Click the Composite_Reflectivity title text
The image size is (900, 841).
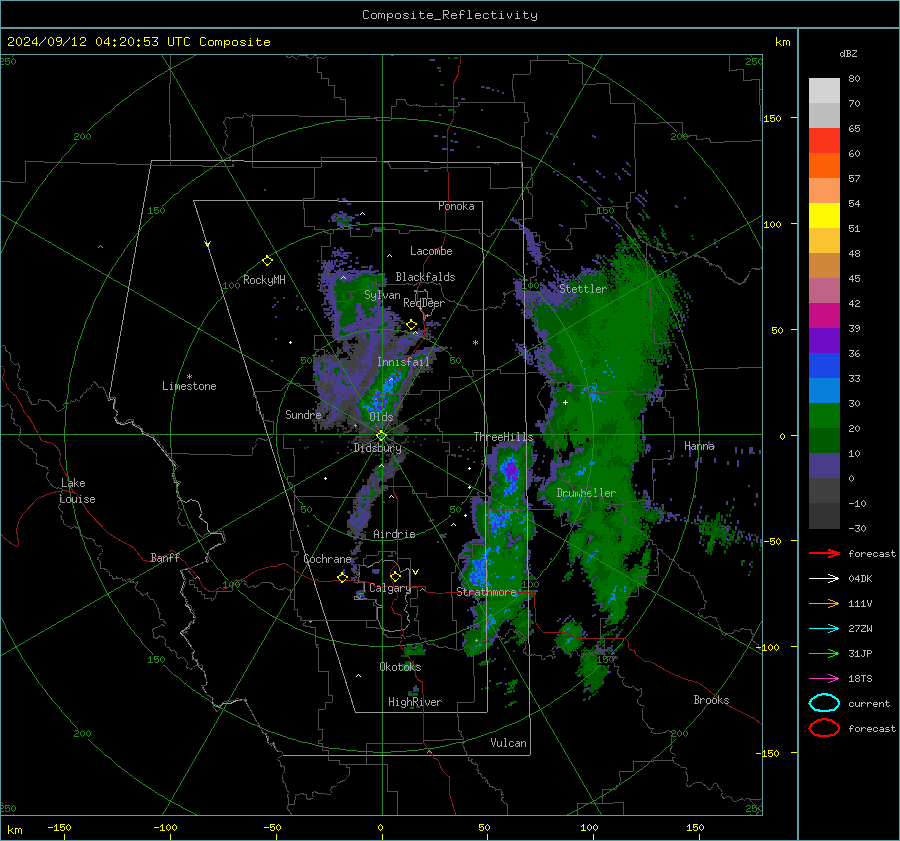449,15
